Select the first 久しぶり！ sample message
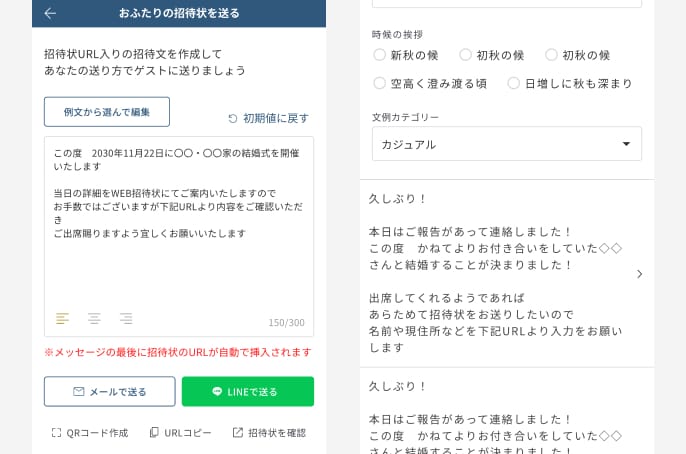Screen dimensions: 686x454 [x=495, y=273]
